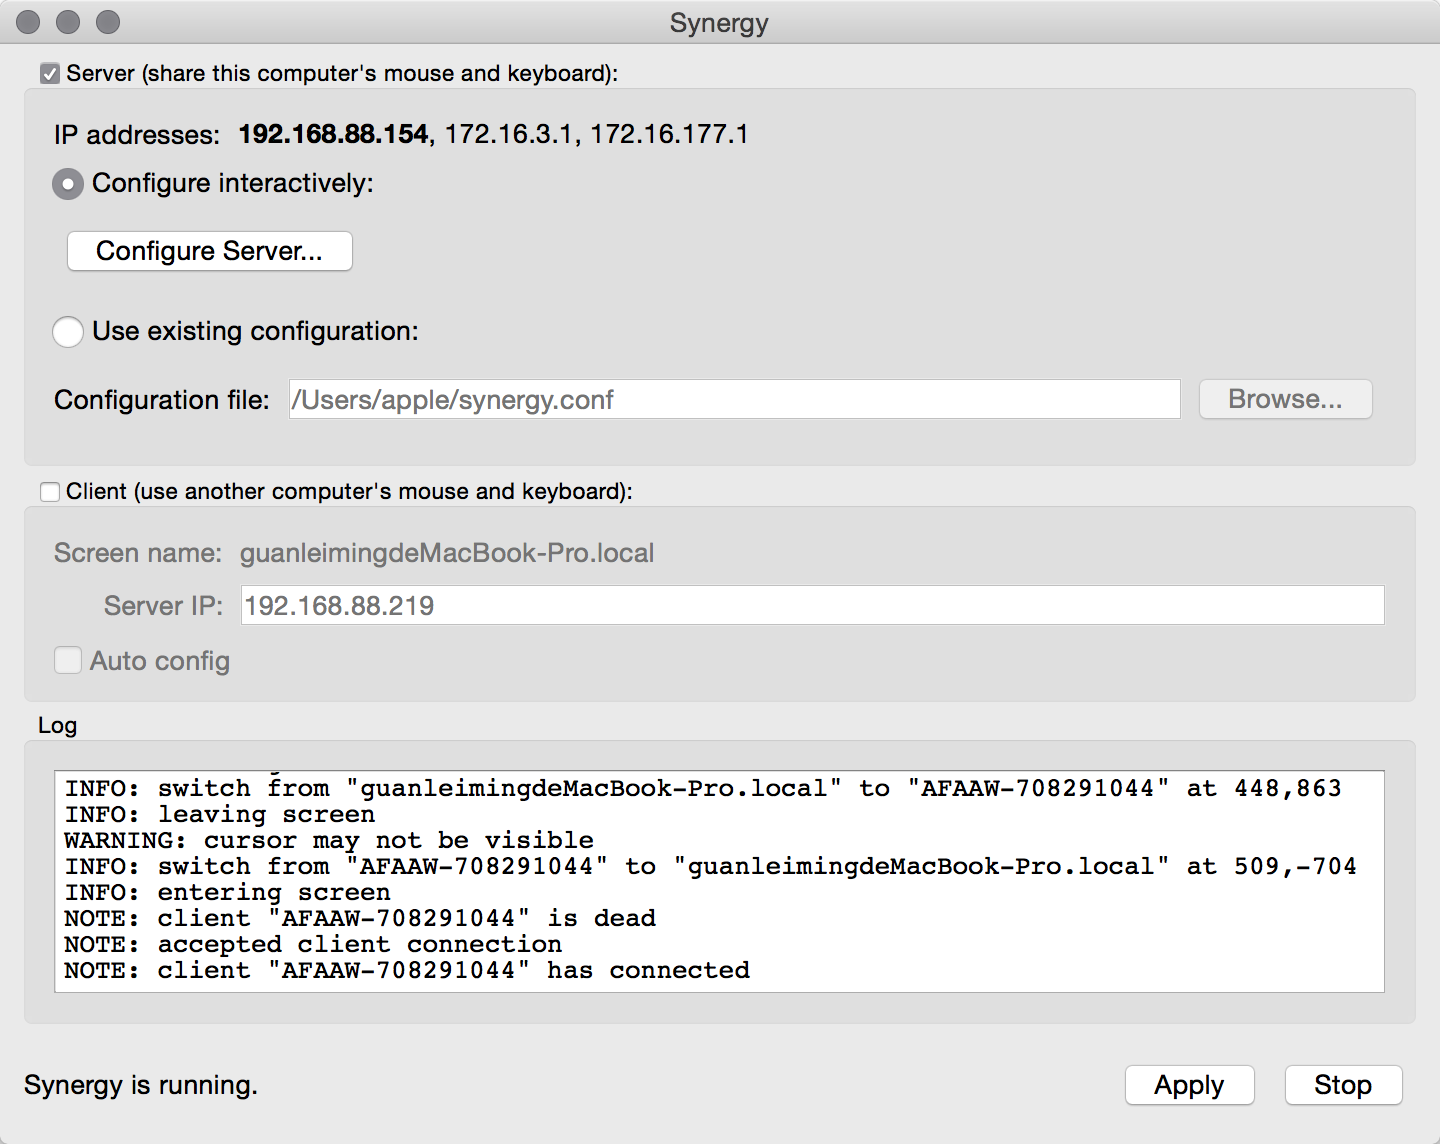Screen dimensions: 1440x1144
Task: Click the Screen name guanleimingdeMacBook-Pro.local text
Action: pyautogui.click(x=447, y=553)
